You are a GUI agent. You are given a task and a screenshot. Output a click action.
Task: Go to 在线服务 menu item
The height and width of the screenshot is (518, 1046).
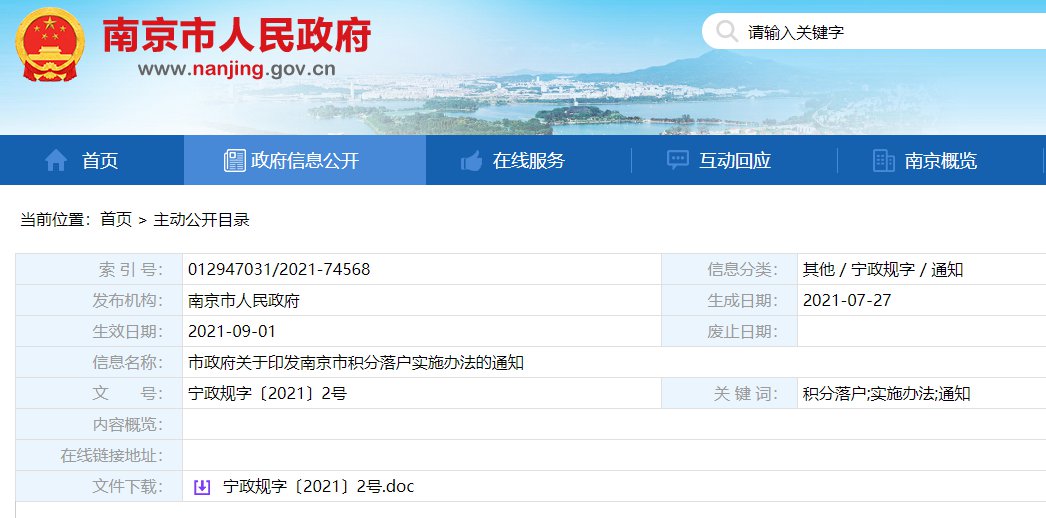(x=528, y=160)
